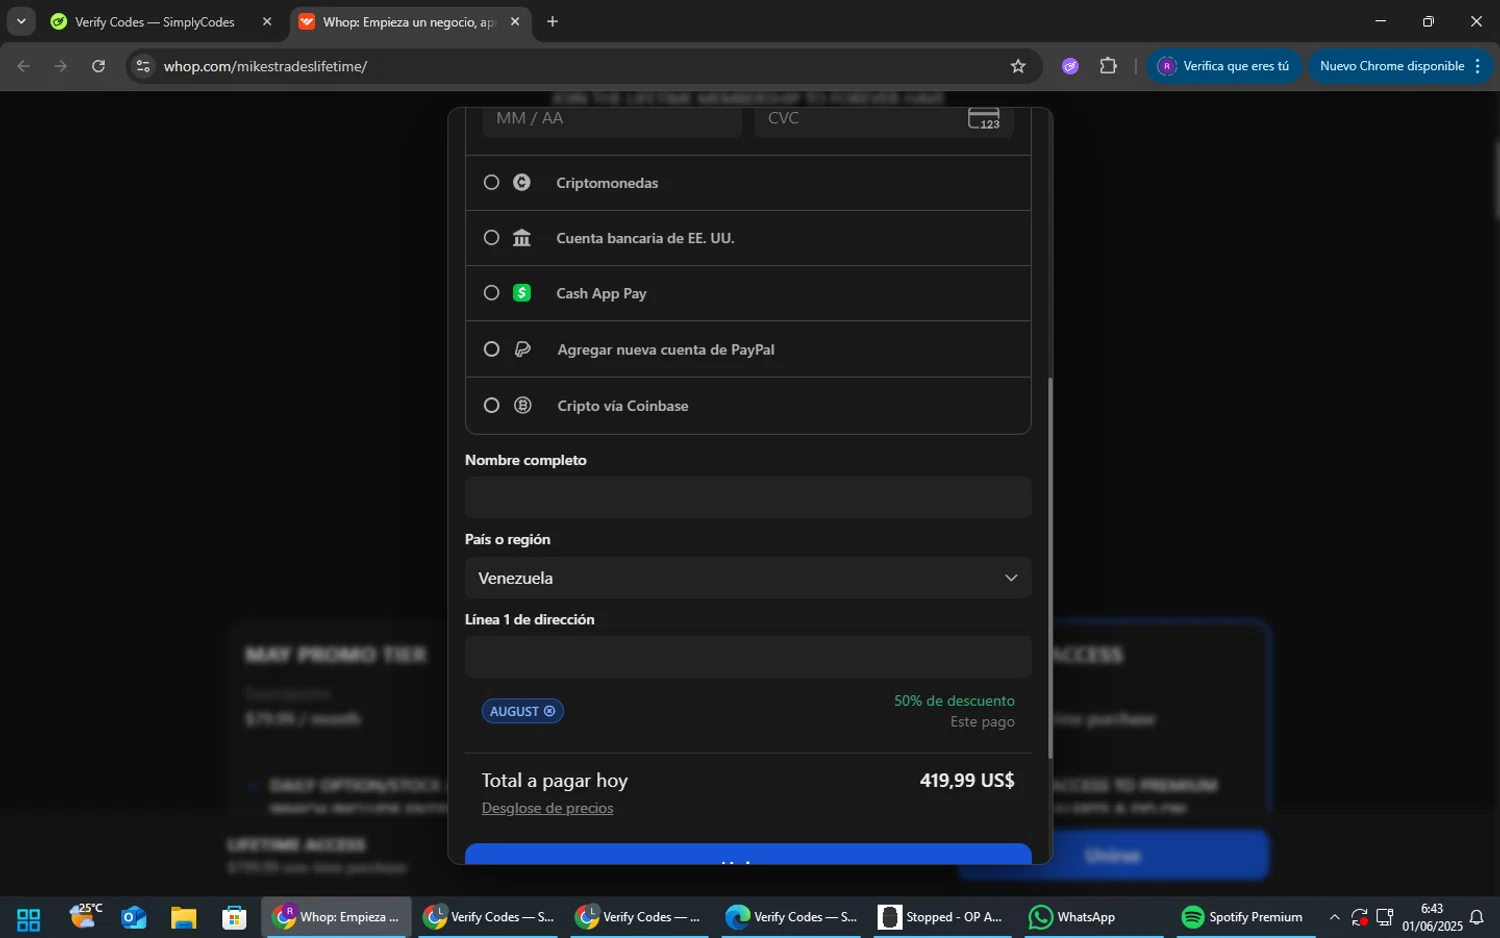The image size is (1500, 938).
Task: Select Agregar nueva cuenta de PayPal radio
Action: [491, 349]
